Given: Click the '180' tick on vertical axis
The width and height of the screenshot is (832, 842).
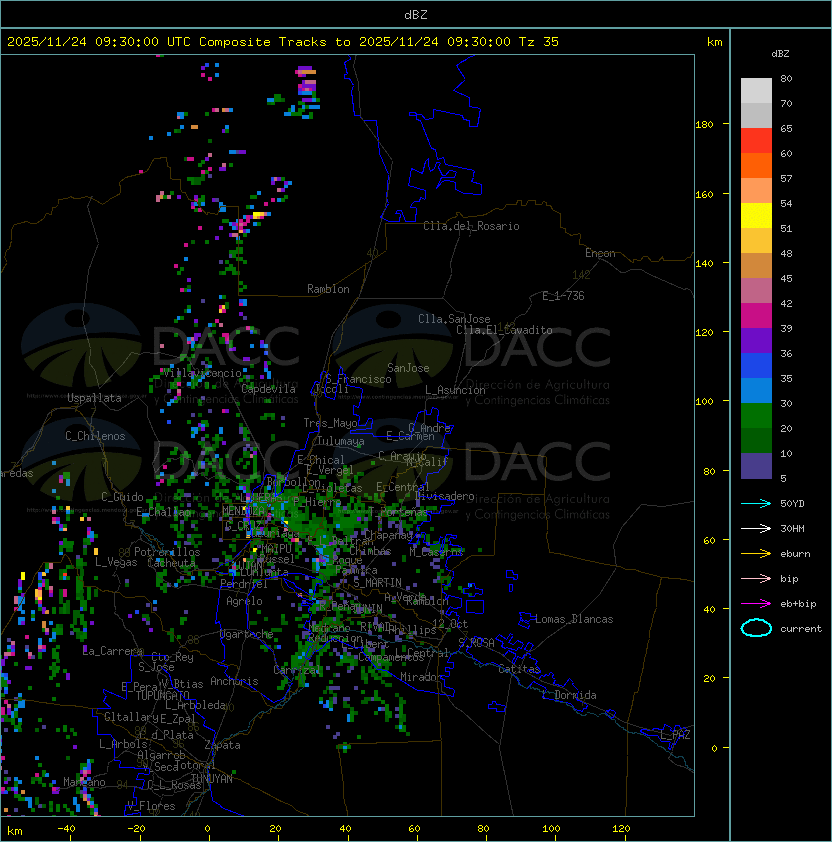Looking at the screenshot, I should click(x=704, y=125).
